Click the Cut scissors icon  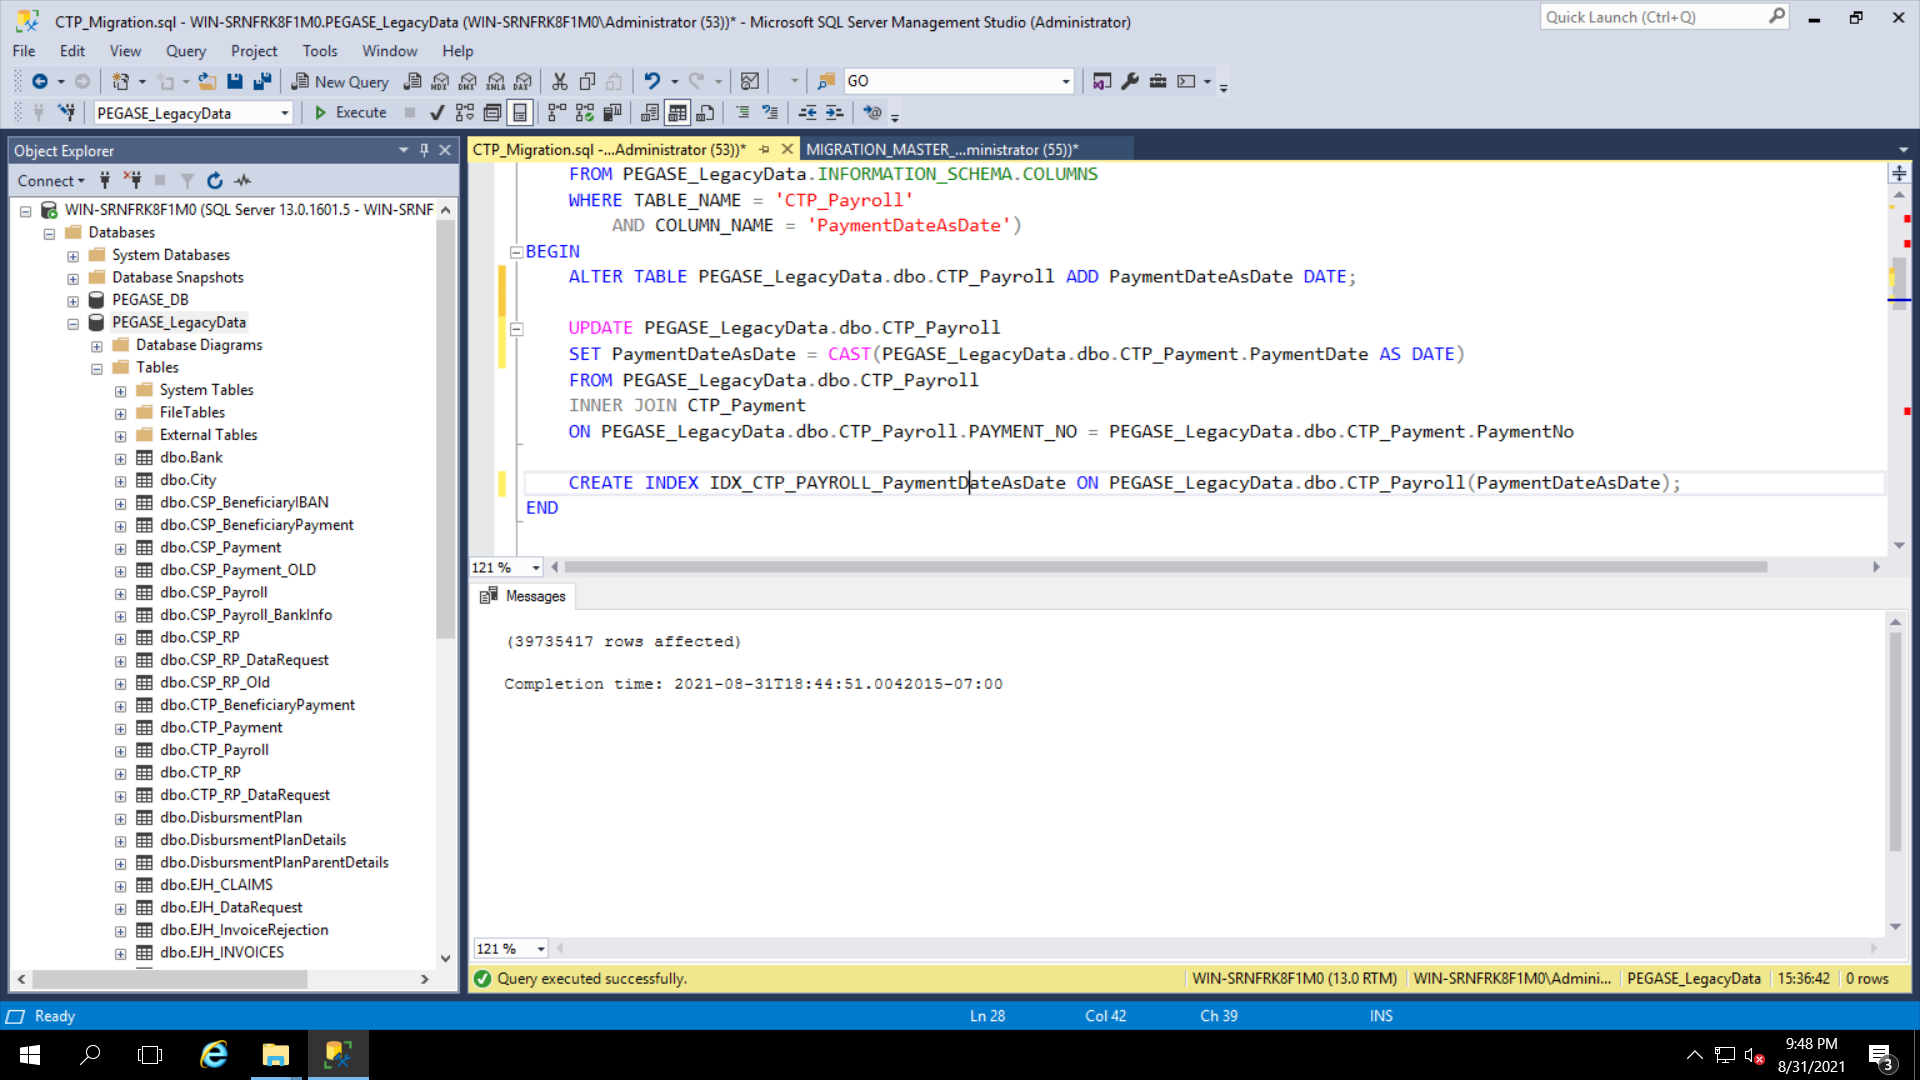(559, 82)
